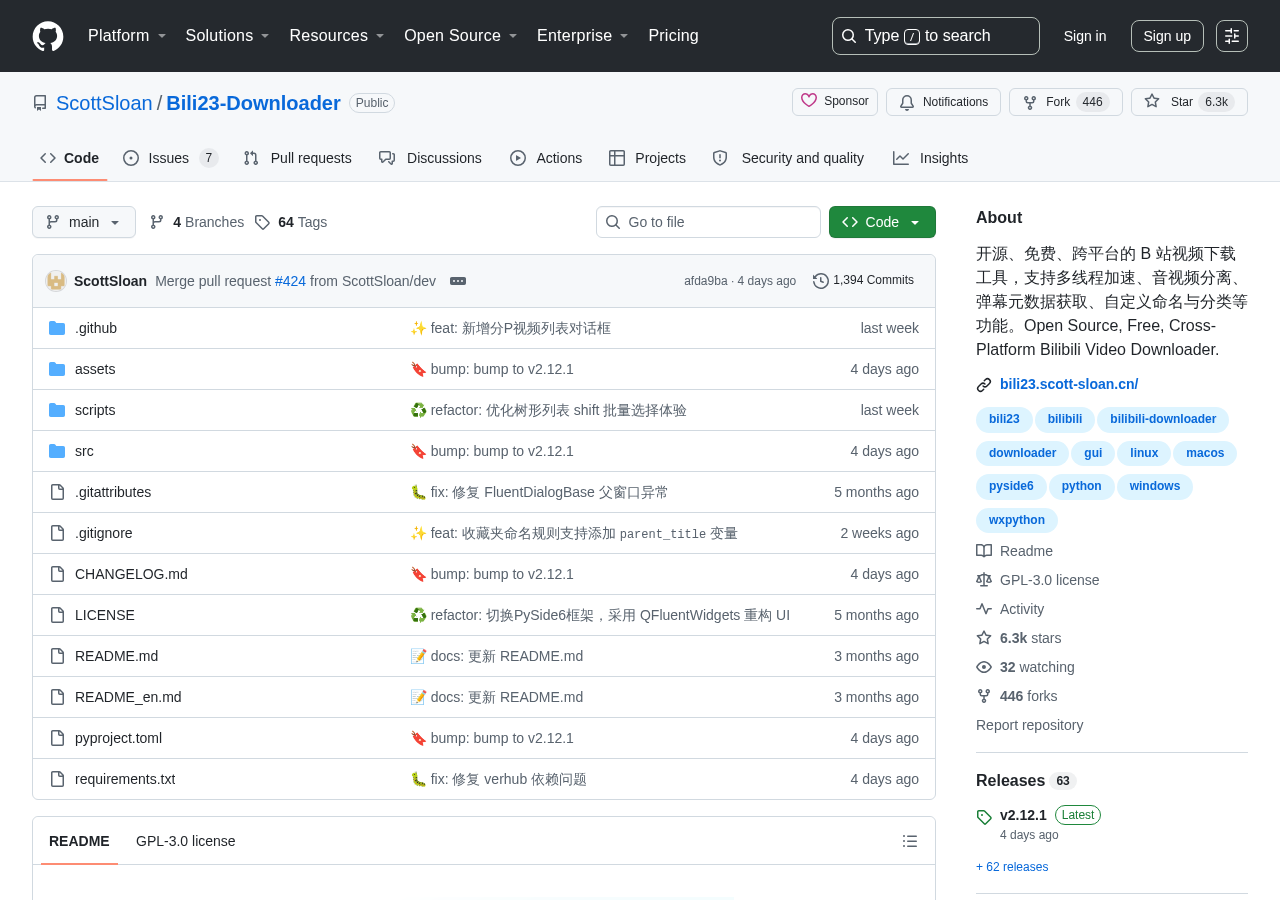The height and width of the screenshot is (900, 1280).
Task: Switch to the Actions tab
Action: (546, 158)
